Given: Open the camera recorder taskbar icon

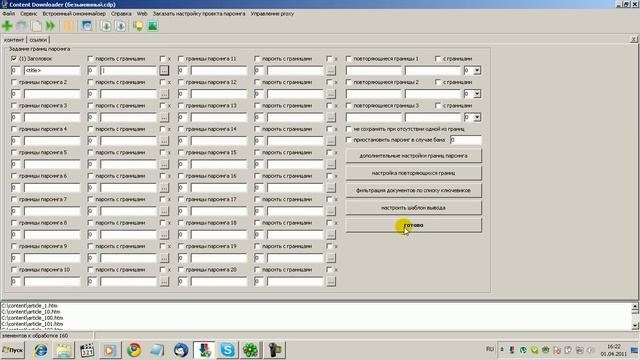Looking at the screenshot, I should (275, 350).
